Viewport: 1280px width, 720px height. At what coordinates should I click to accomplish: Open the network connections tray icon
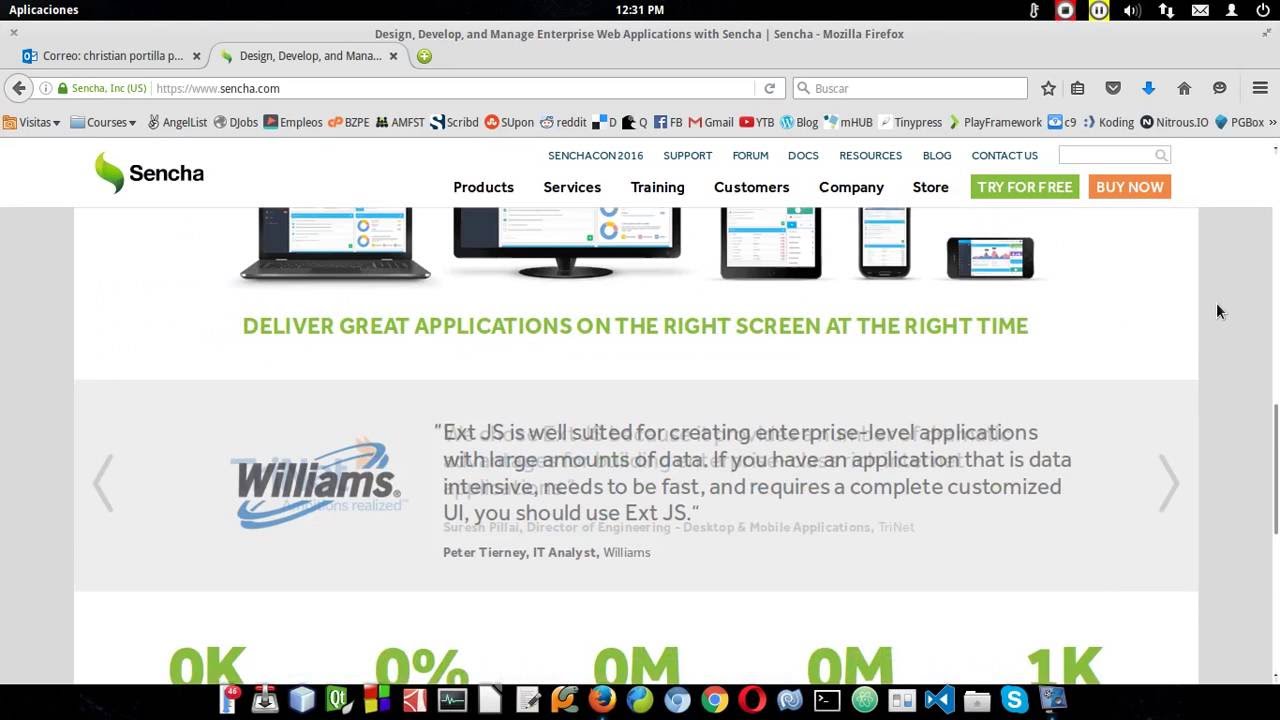[1166, 10]
